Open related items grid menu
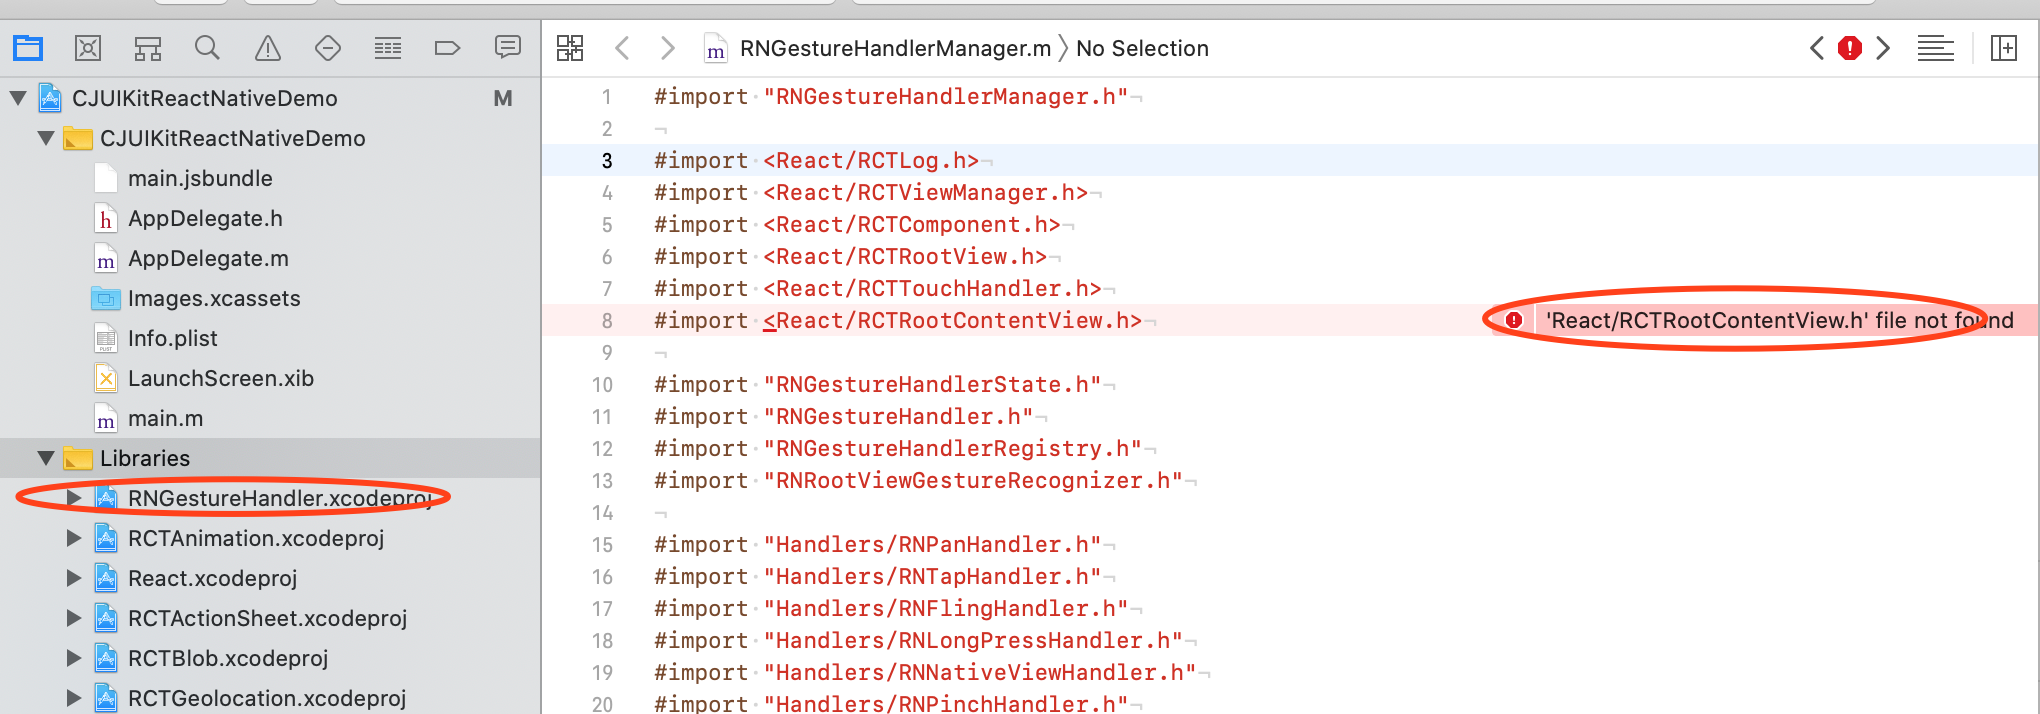The height and width of the screenshot is (714, 2040). click(x=570, y=48)
